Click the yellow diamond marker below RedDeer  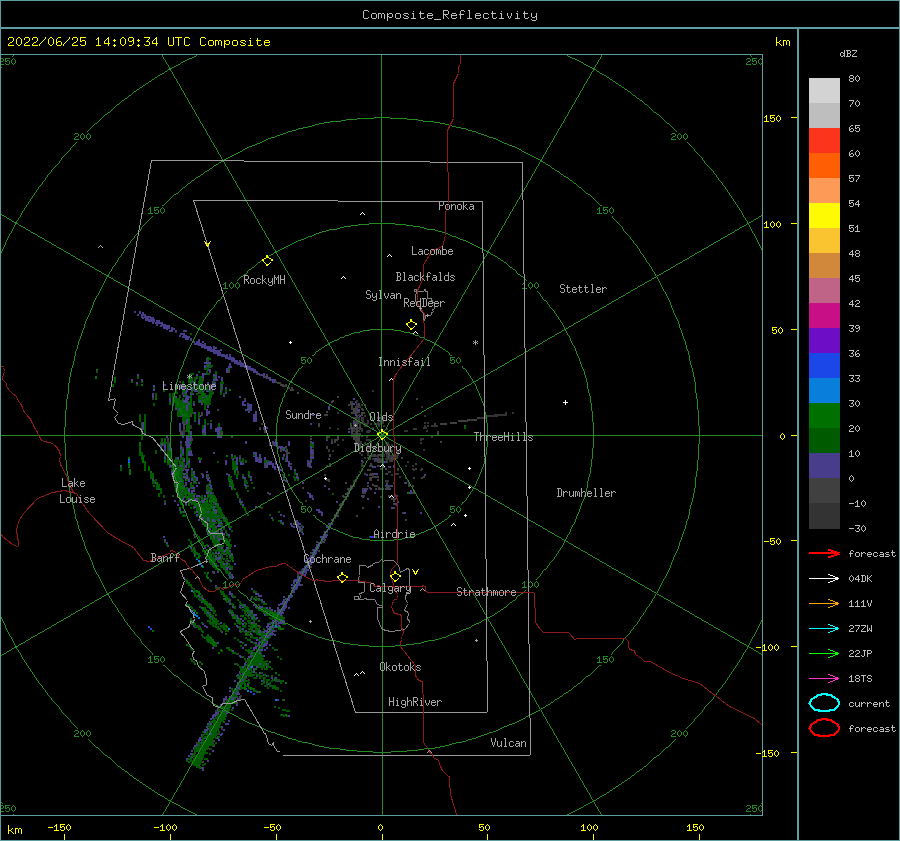tap(411, 325)
